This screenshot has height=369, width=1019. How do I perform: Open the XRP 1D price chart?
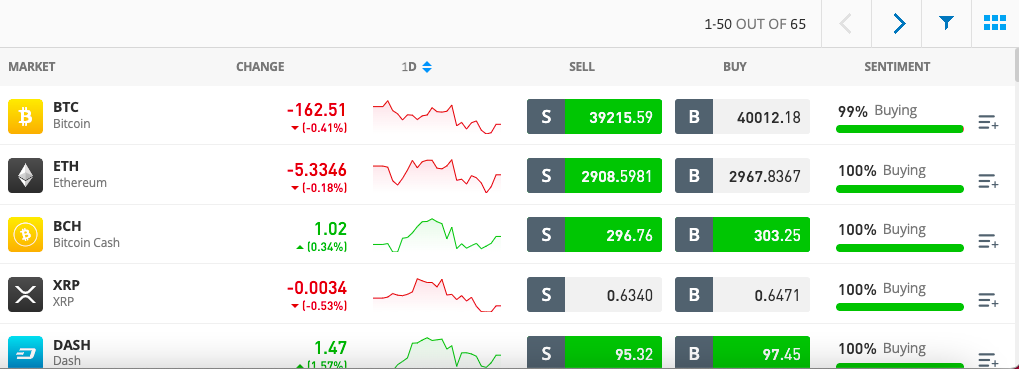[437, 295]
